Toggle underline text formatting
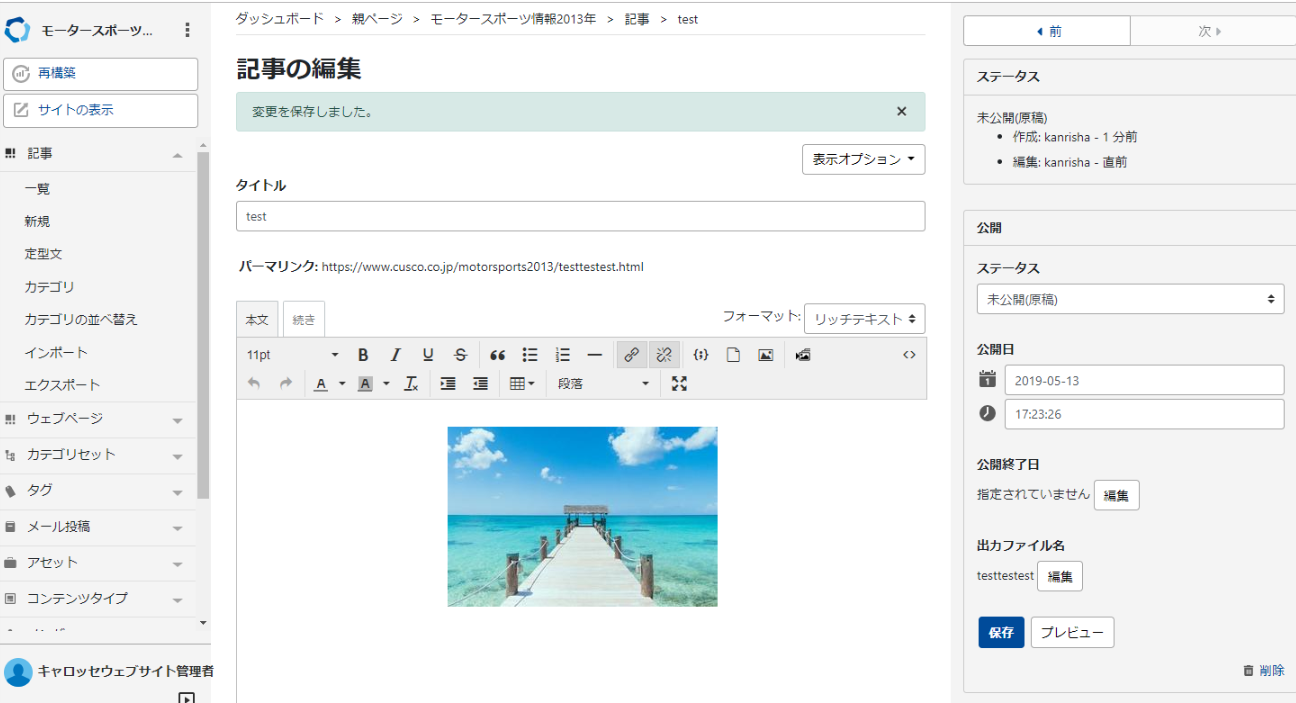The width and height of the screenshot is (1296, 703). click(428, 355)
